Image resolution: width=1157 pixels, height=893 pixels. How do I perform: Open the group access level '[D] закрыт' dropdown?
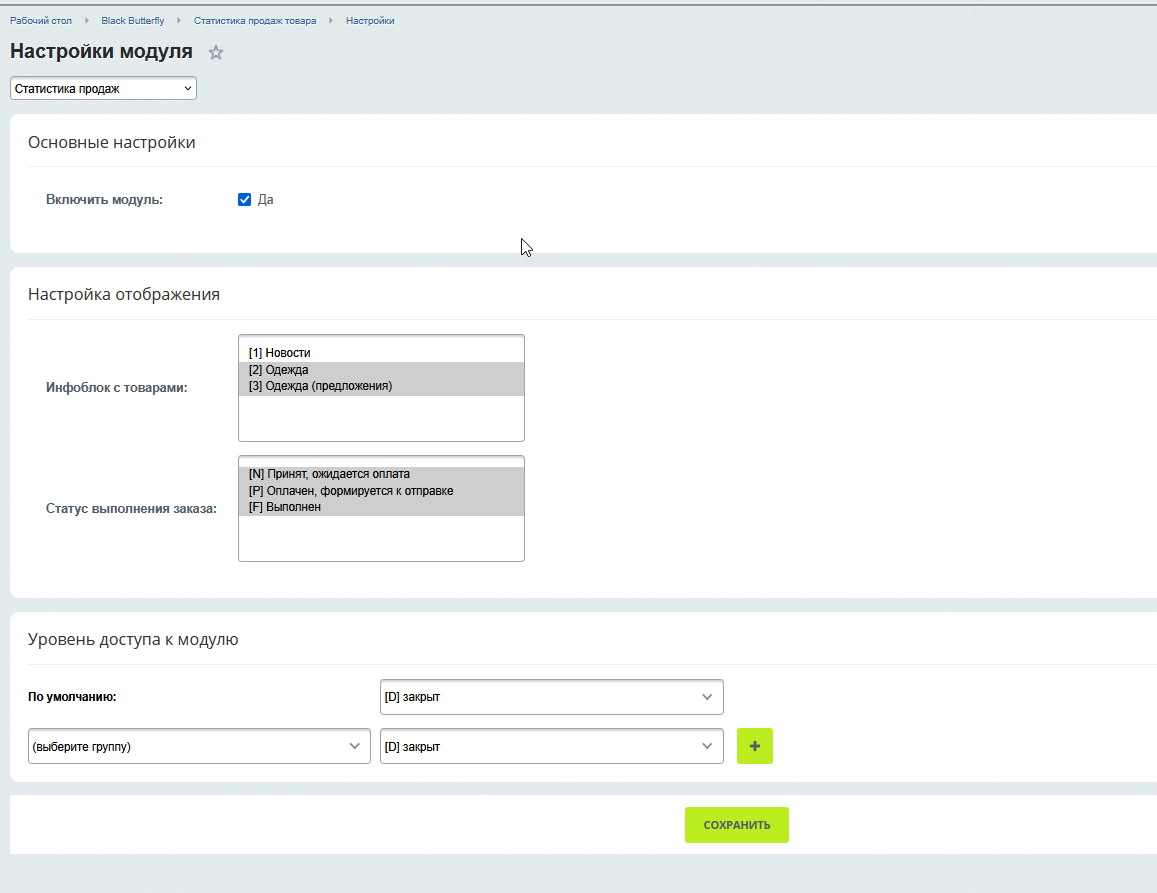coord(551,746)
